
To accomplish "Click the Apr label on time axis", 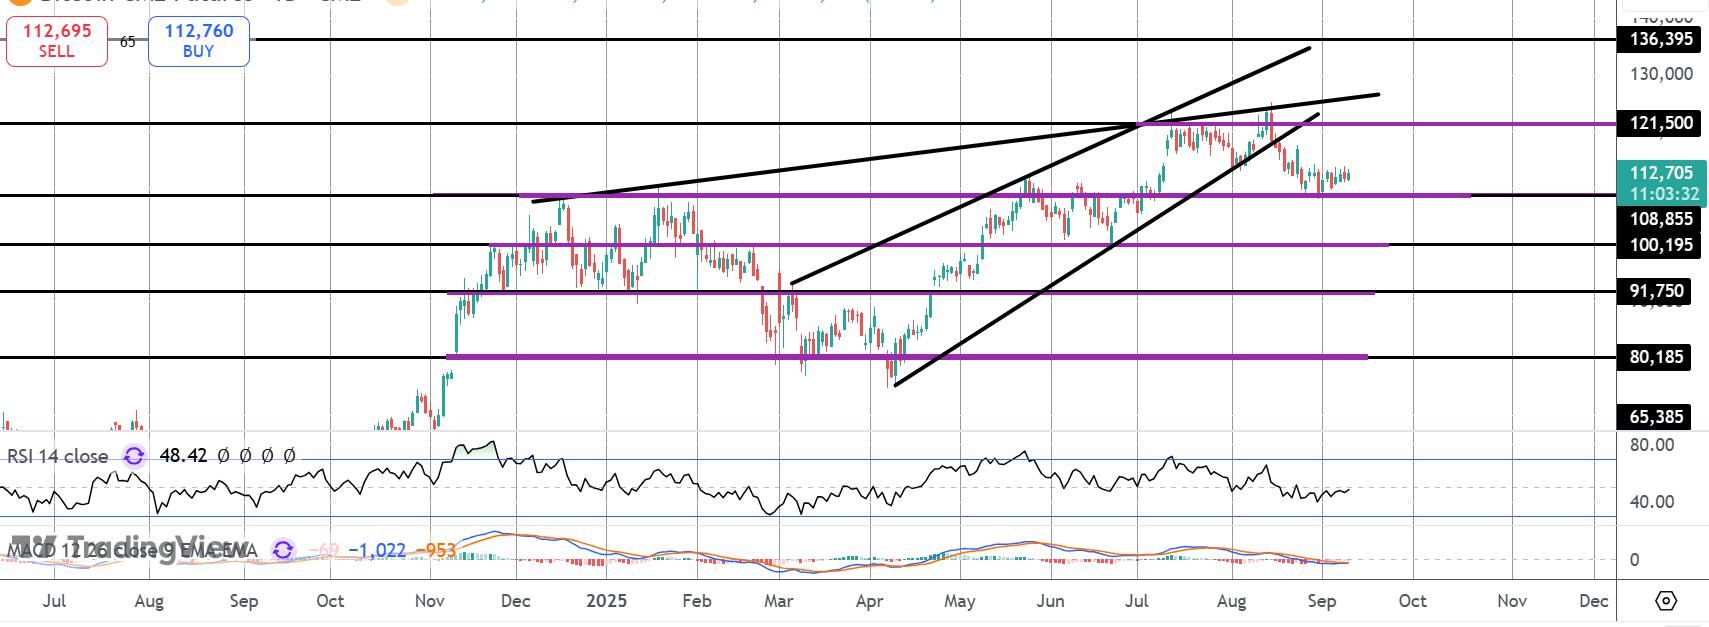I will click(870, 601).
